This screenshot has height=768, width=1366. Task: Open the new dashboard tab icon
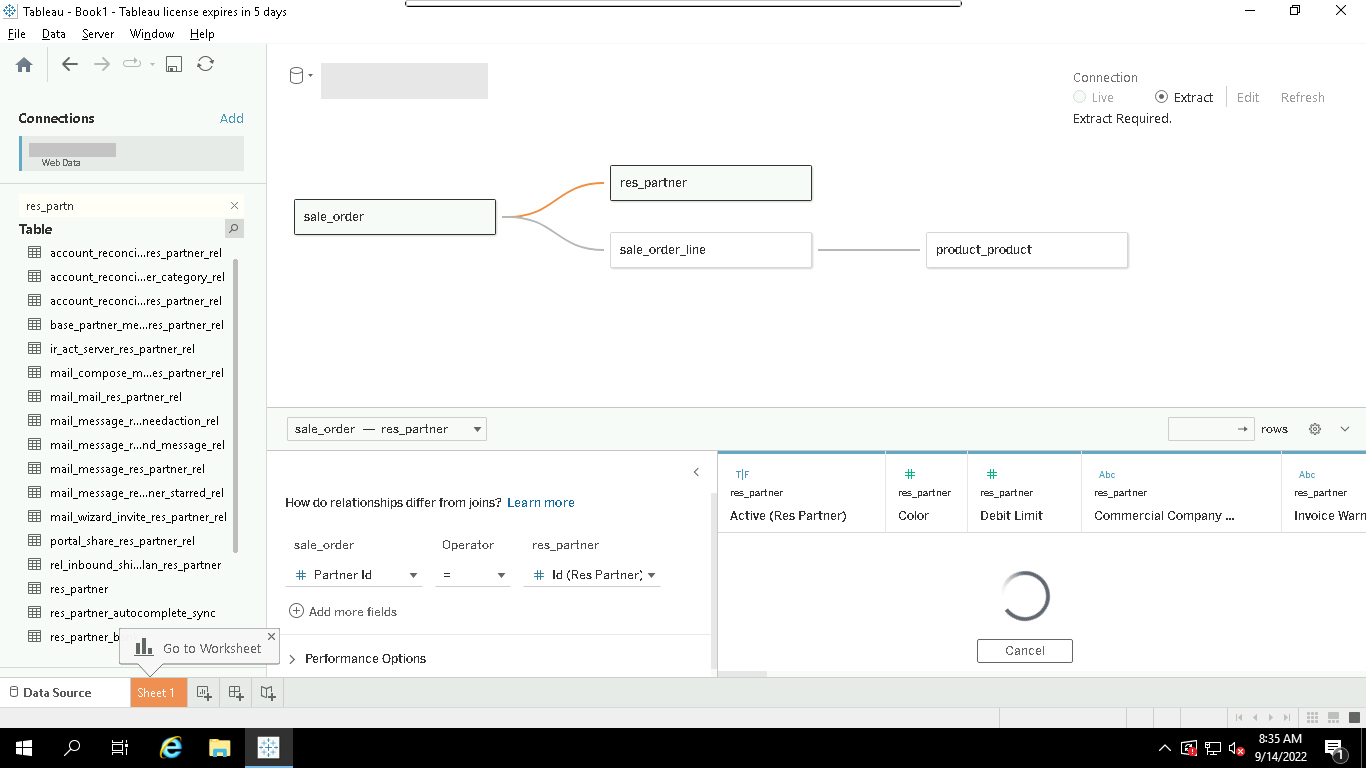(236, 692)
